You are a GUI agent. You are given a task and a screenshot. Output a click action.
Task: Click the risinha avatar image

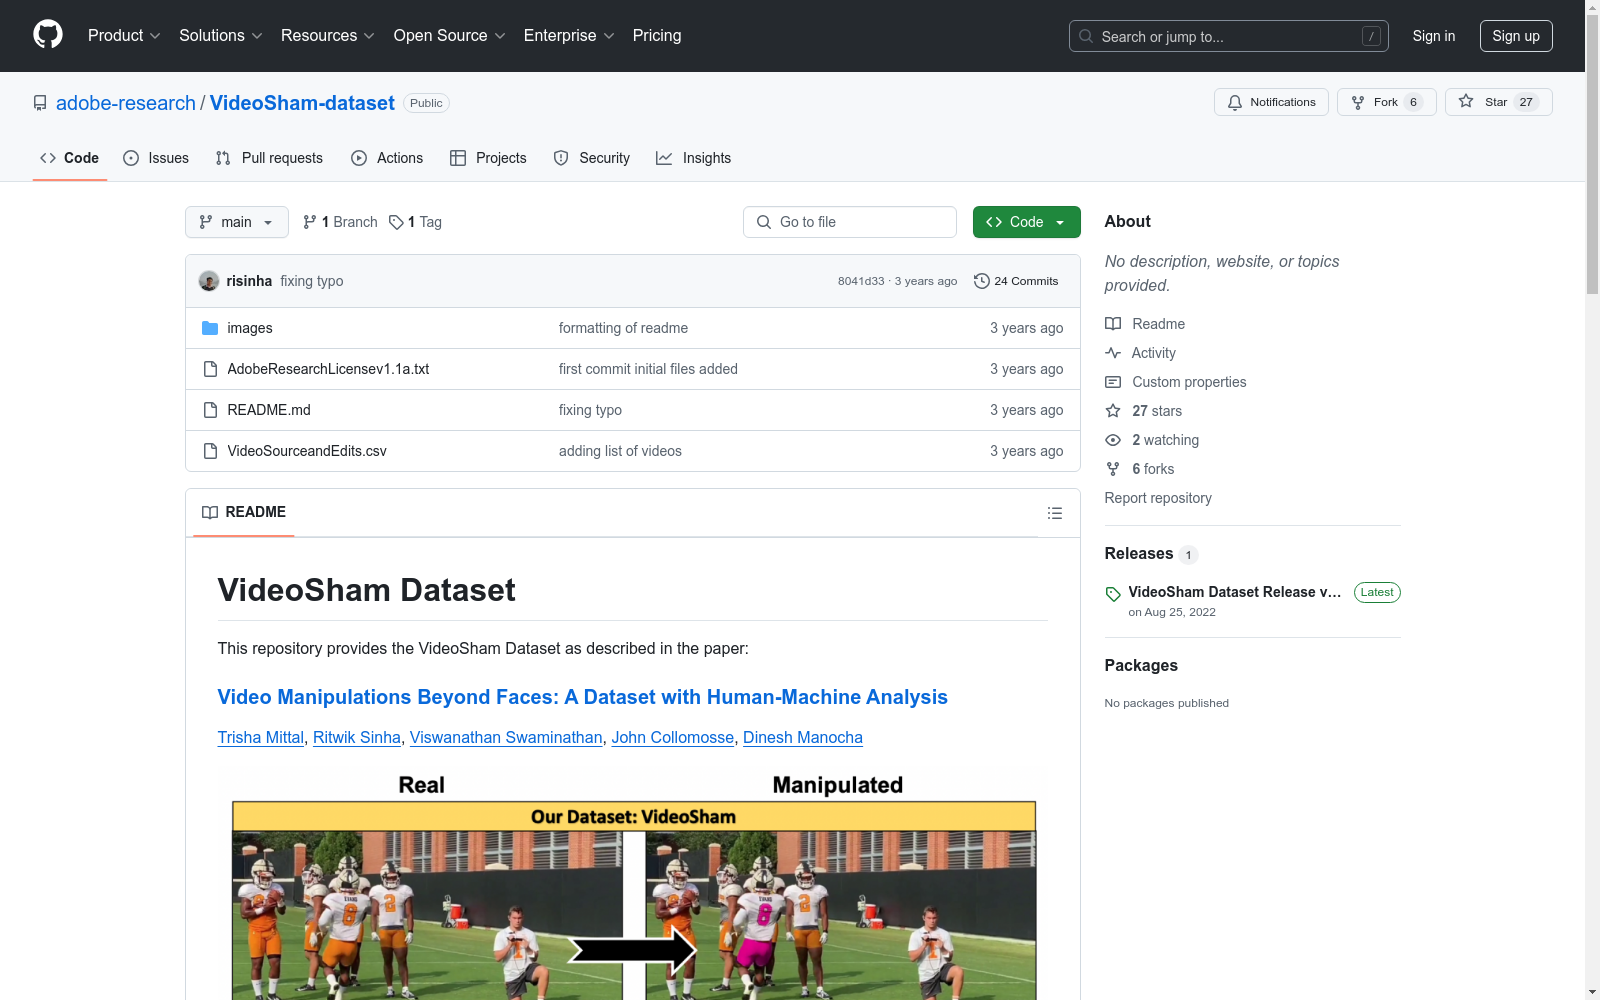click(x=209, y=281)
